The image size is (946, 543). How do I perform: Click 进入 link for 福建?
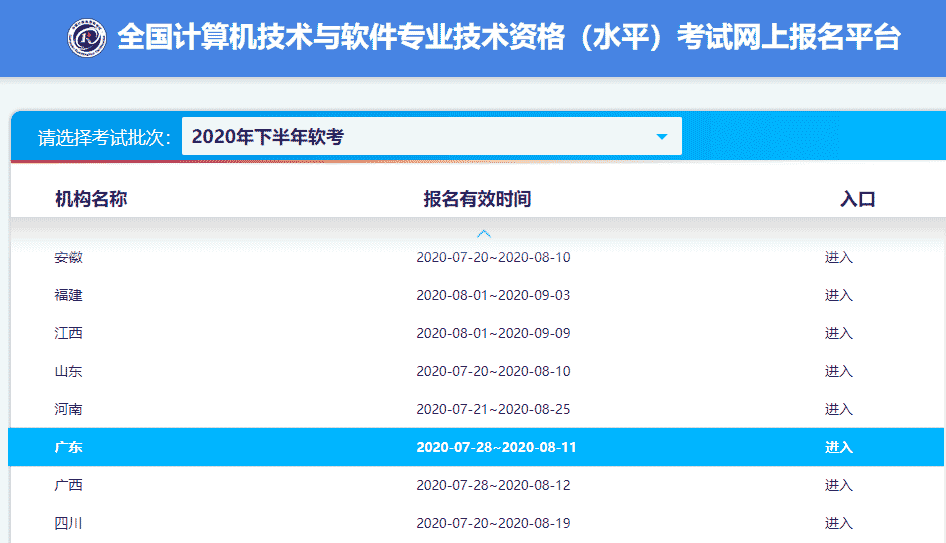838,295
